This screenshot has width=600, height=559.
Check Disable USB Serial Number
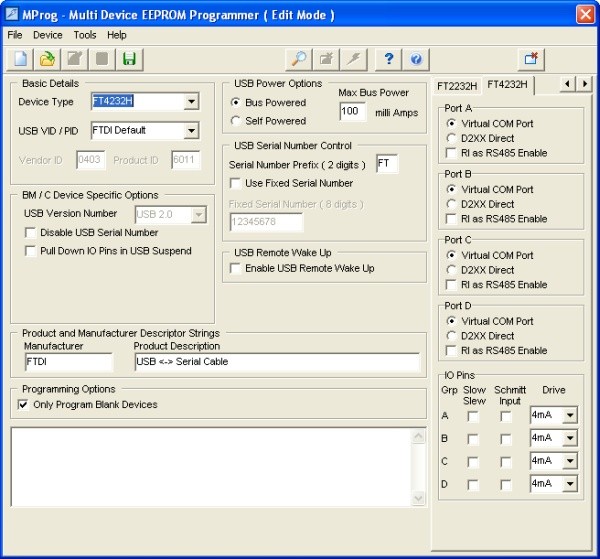pyautogui.click(x=30, y=233)
